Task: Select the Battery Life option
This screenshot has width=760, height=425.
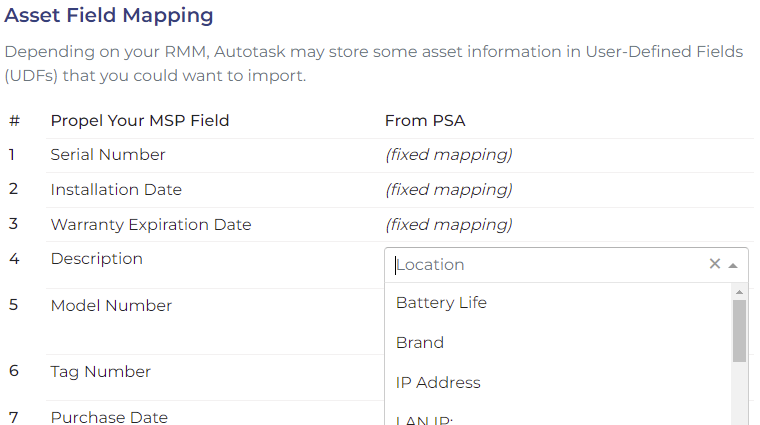Action: 558,303
